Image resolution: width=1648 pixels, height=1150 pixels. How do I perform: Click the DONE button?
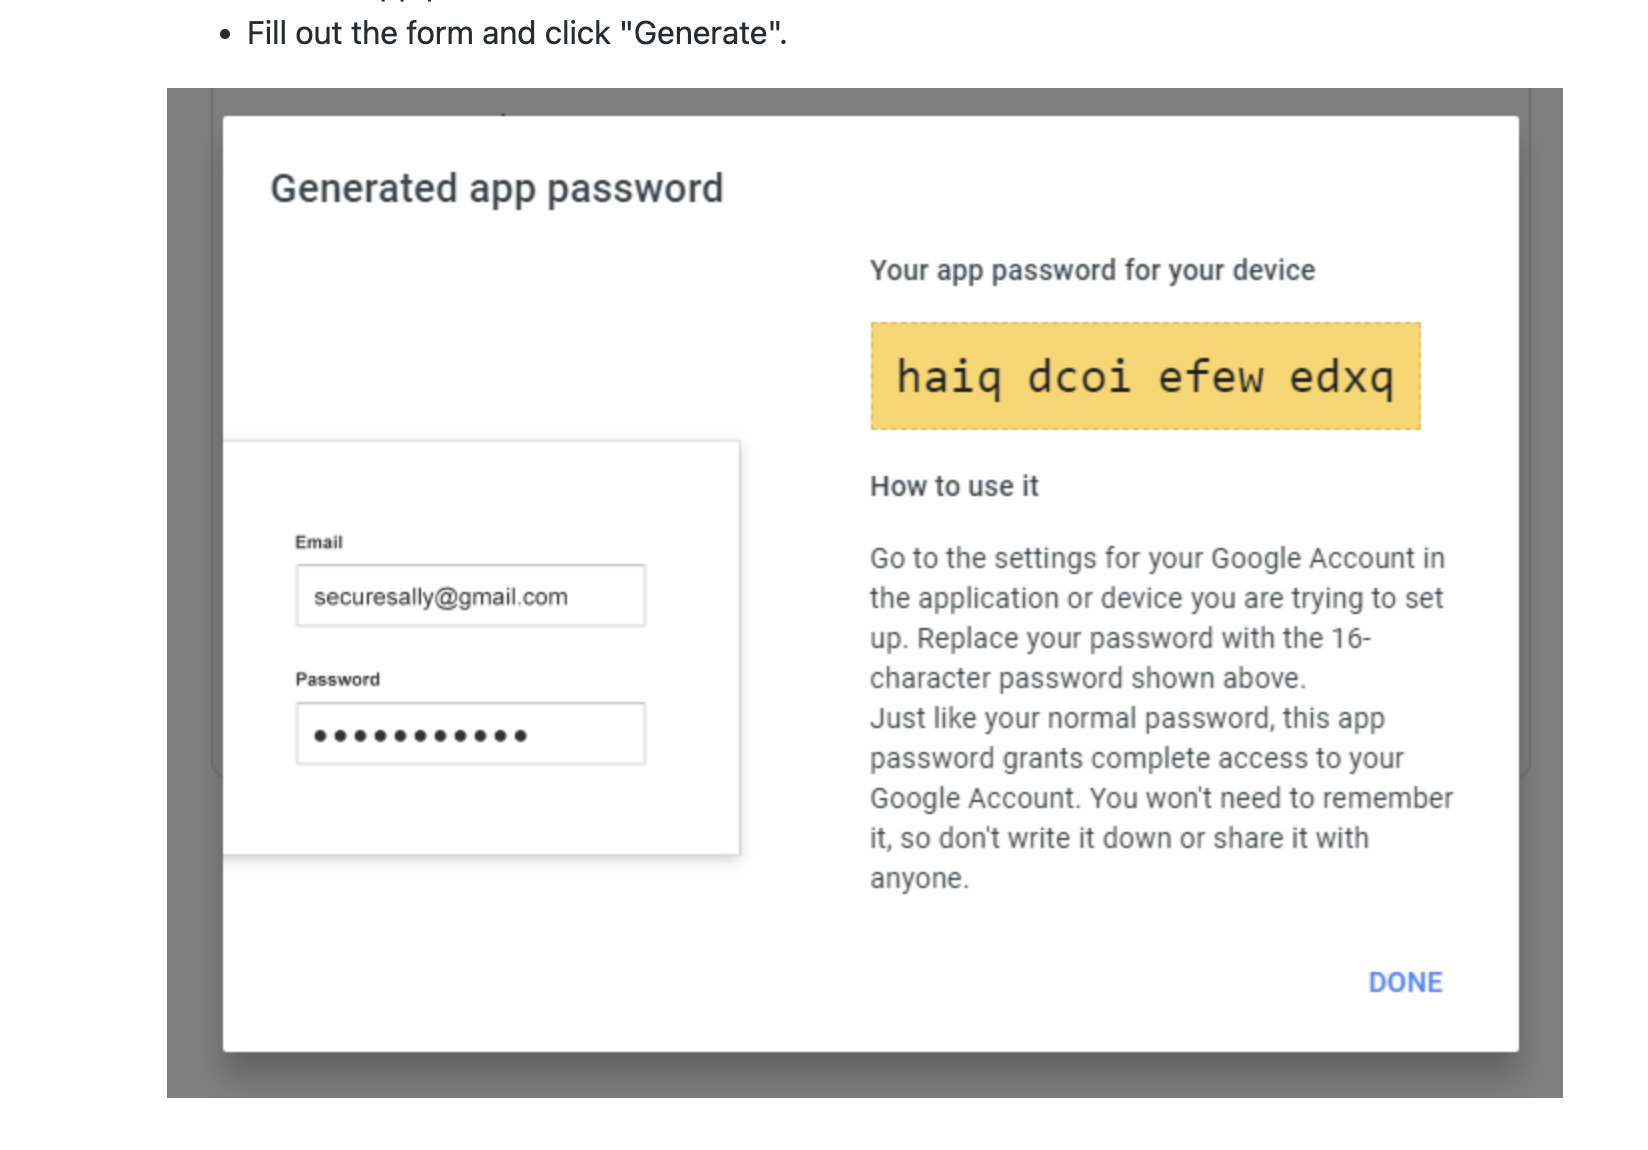coord(1405,982)
